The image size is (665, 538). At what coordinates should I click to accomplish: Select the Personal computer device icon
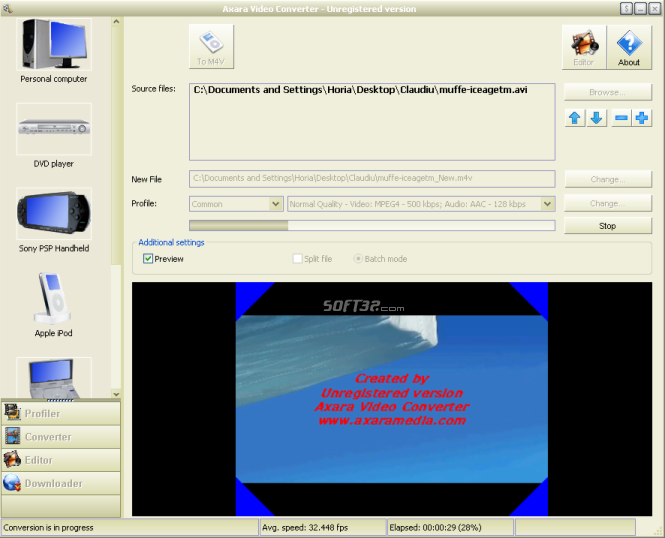pyautogui.click(x=54, y=45)
